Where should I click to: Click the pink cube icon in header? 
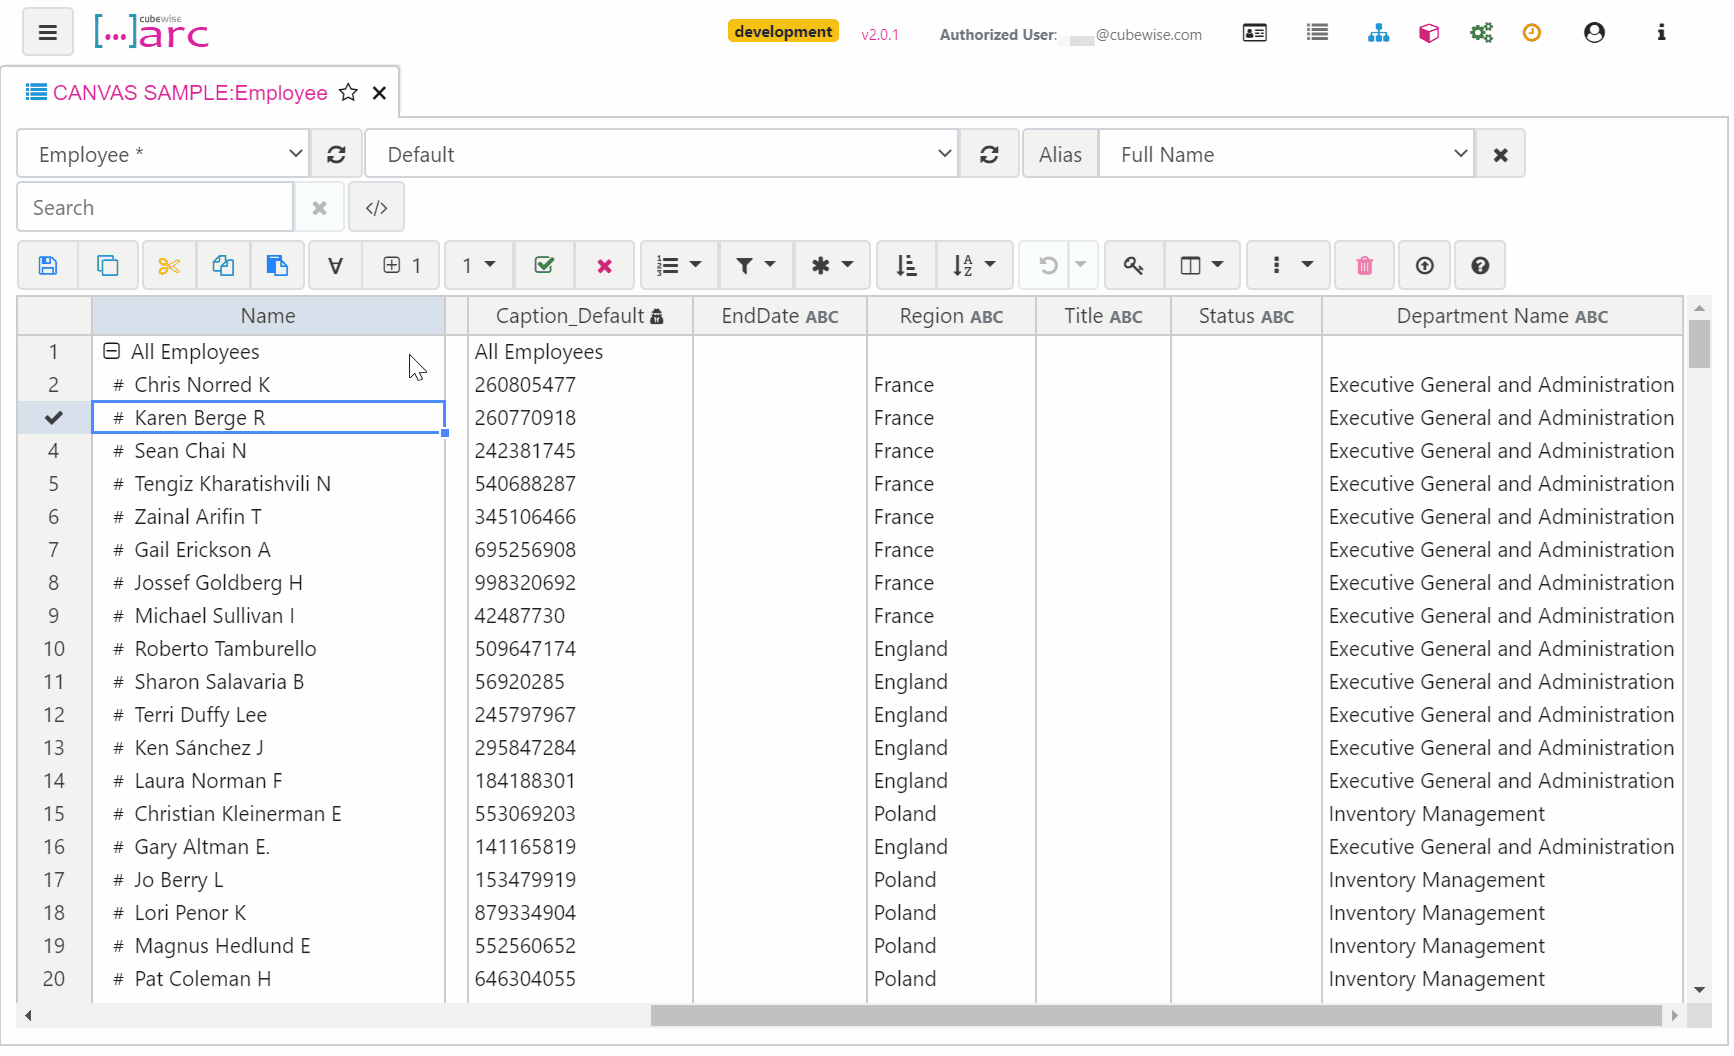[x=1429, y=33]
